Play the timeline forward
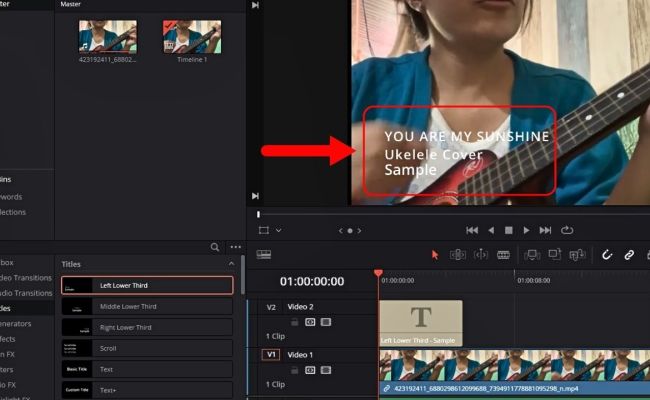The image size is (650, 400). coord(526,230)
